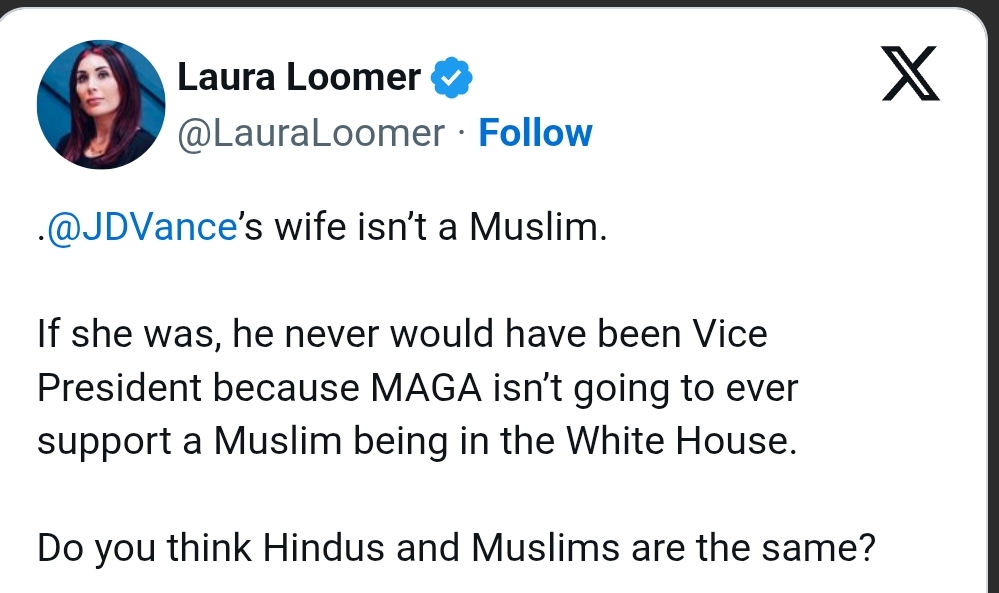
Task: Follow the Laura Loomer account
Action: pos(535,133)
